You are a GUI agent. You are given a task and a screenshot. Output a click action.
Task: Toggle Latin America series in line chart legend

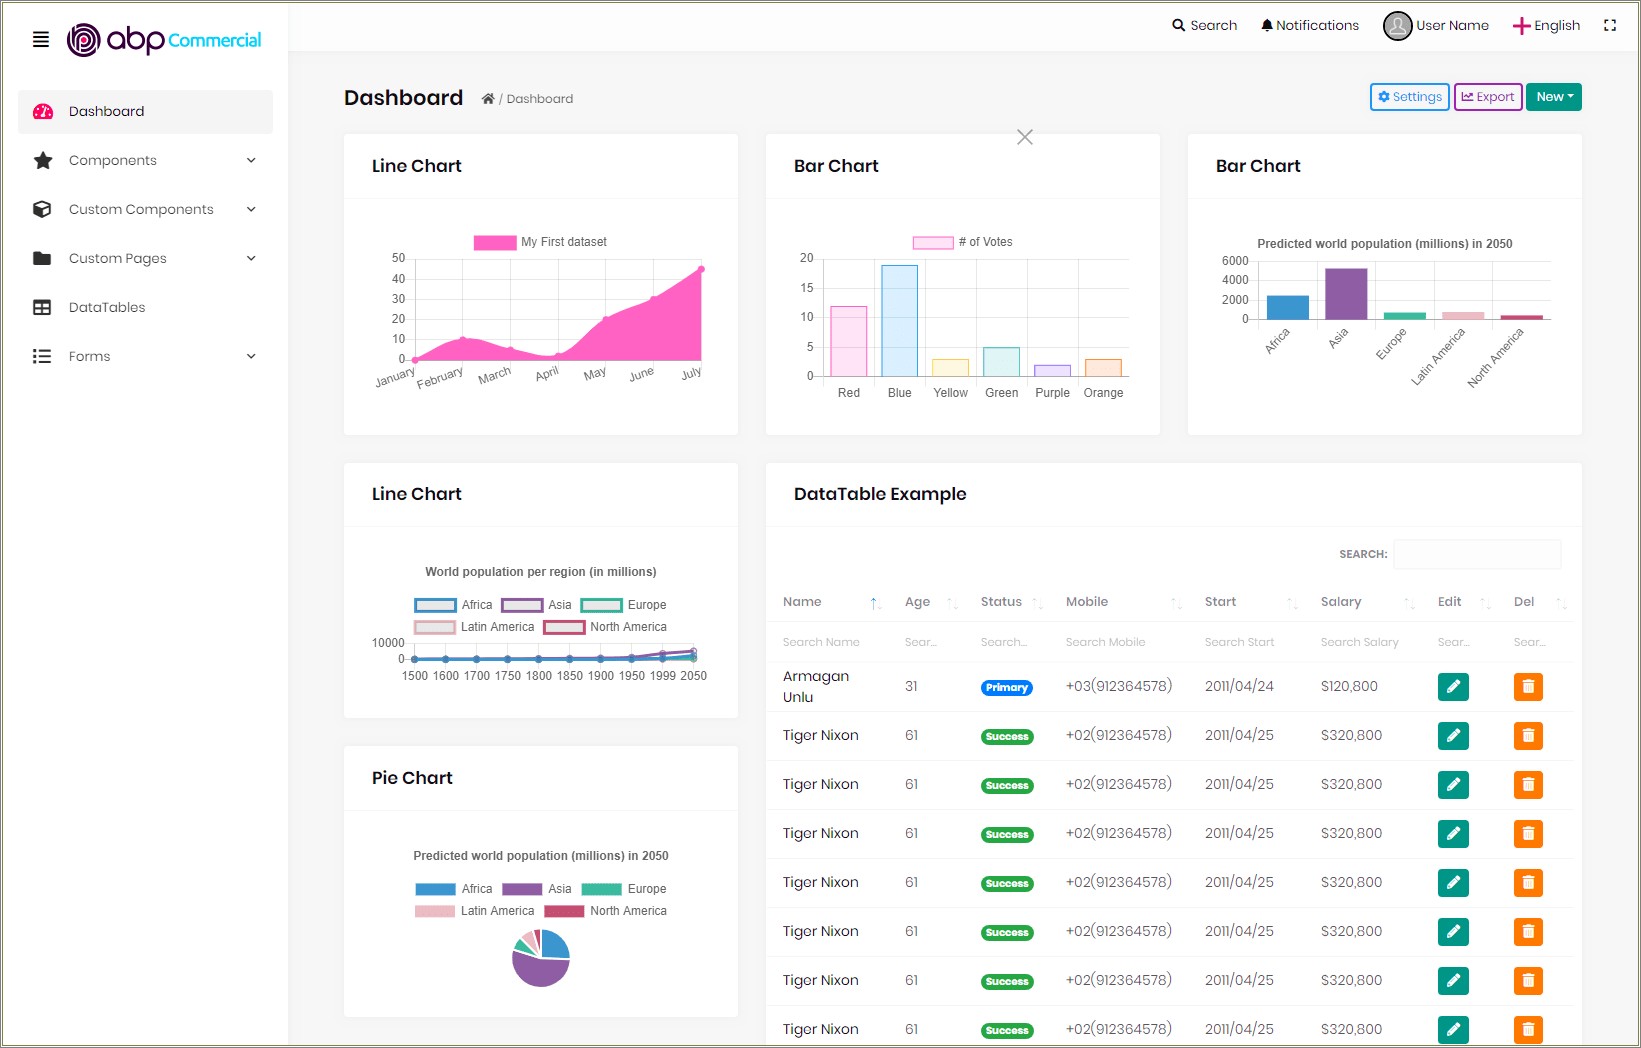pos(474,627)
